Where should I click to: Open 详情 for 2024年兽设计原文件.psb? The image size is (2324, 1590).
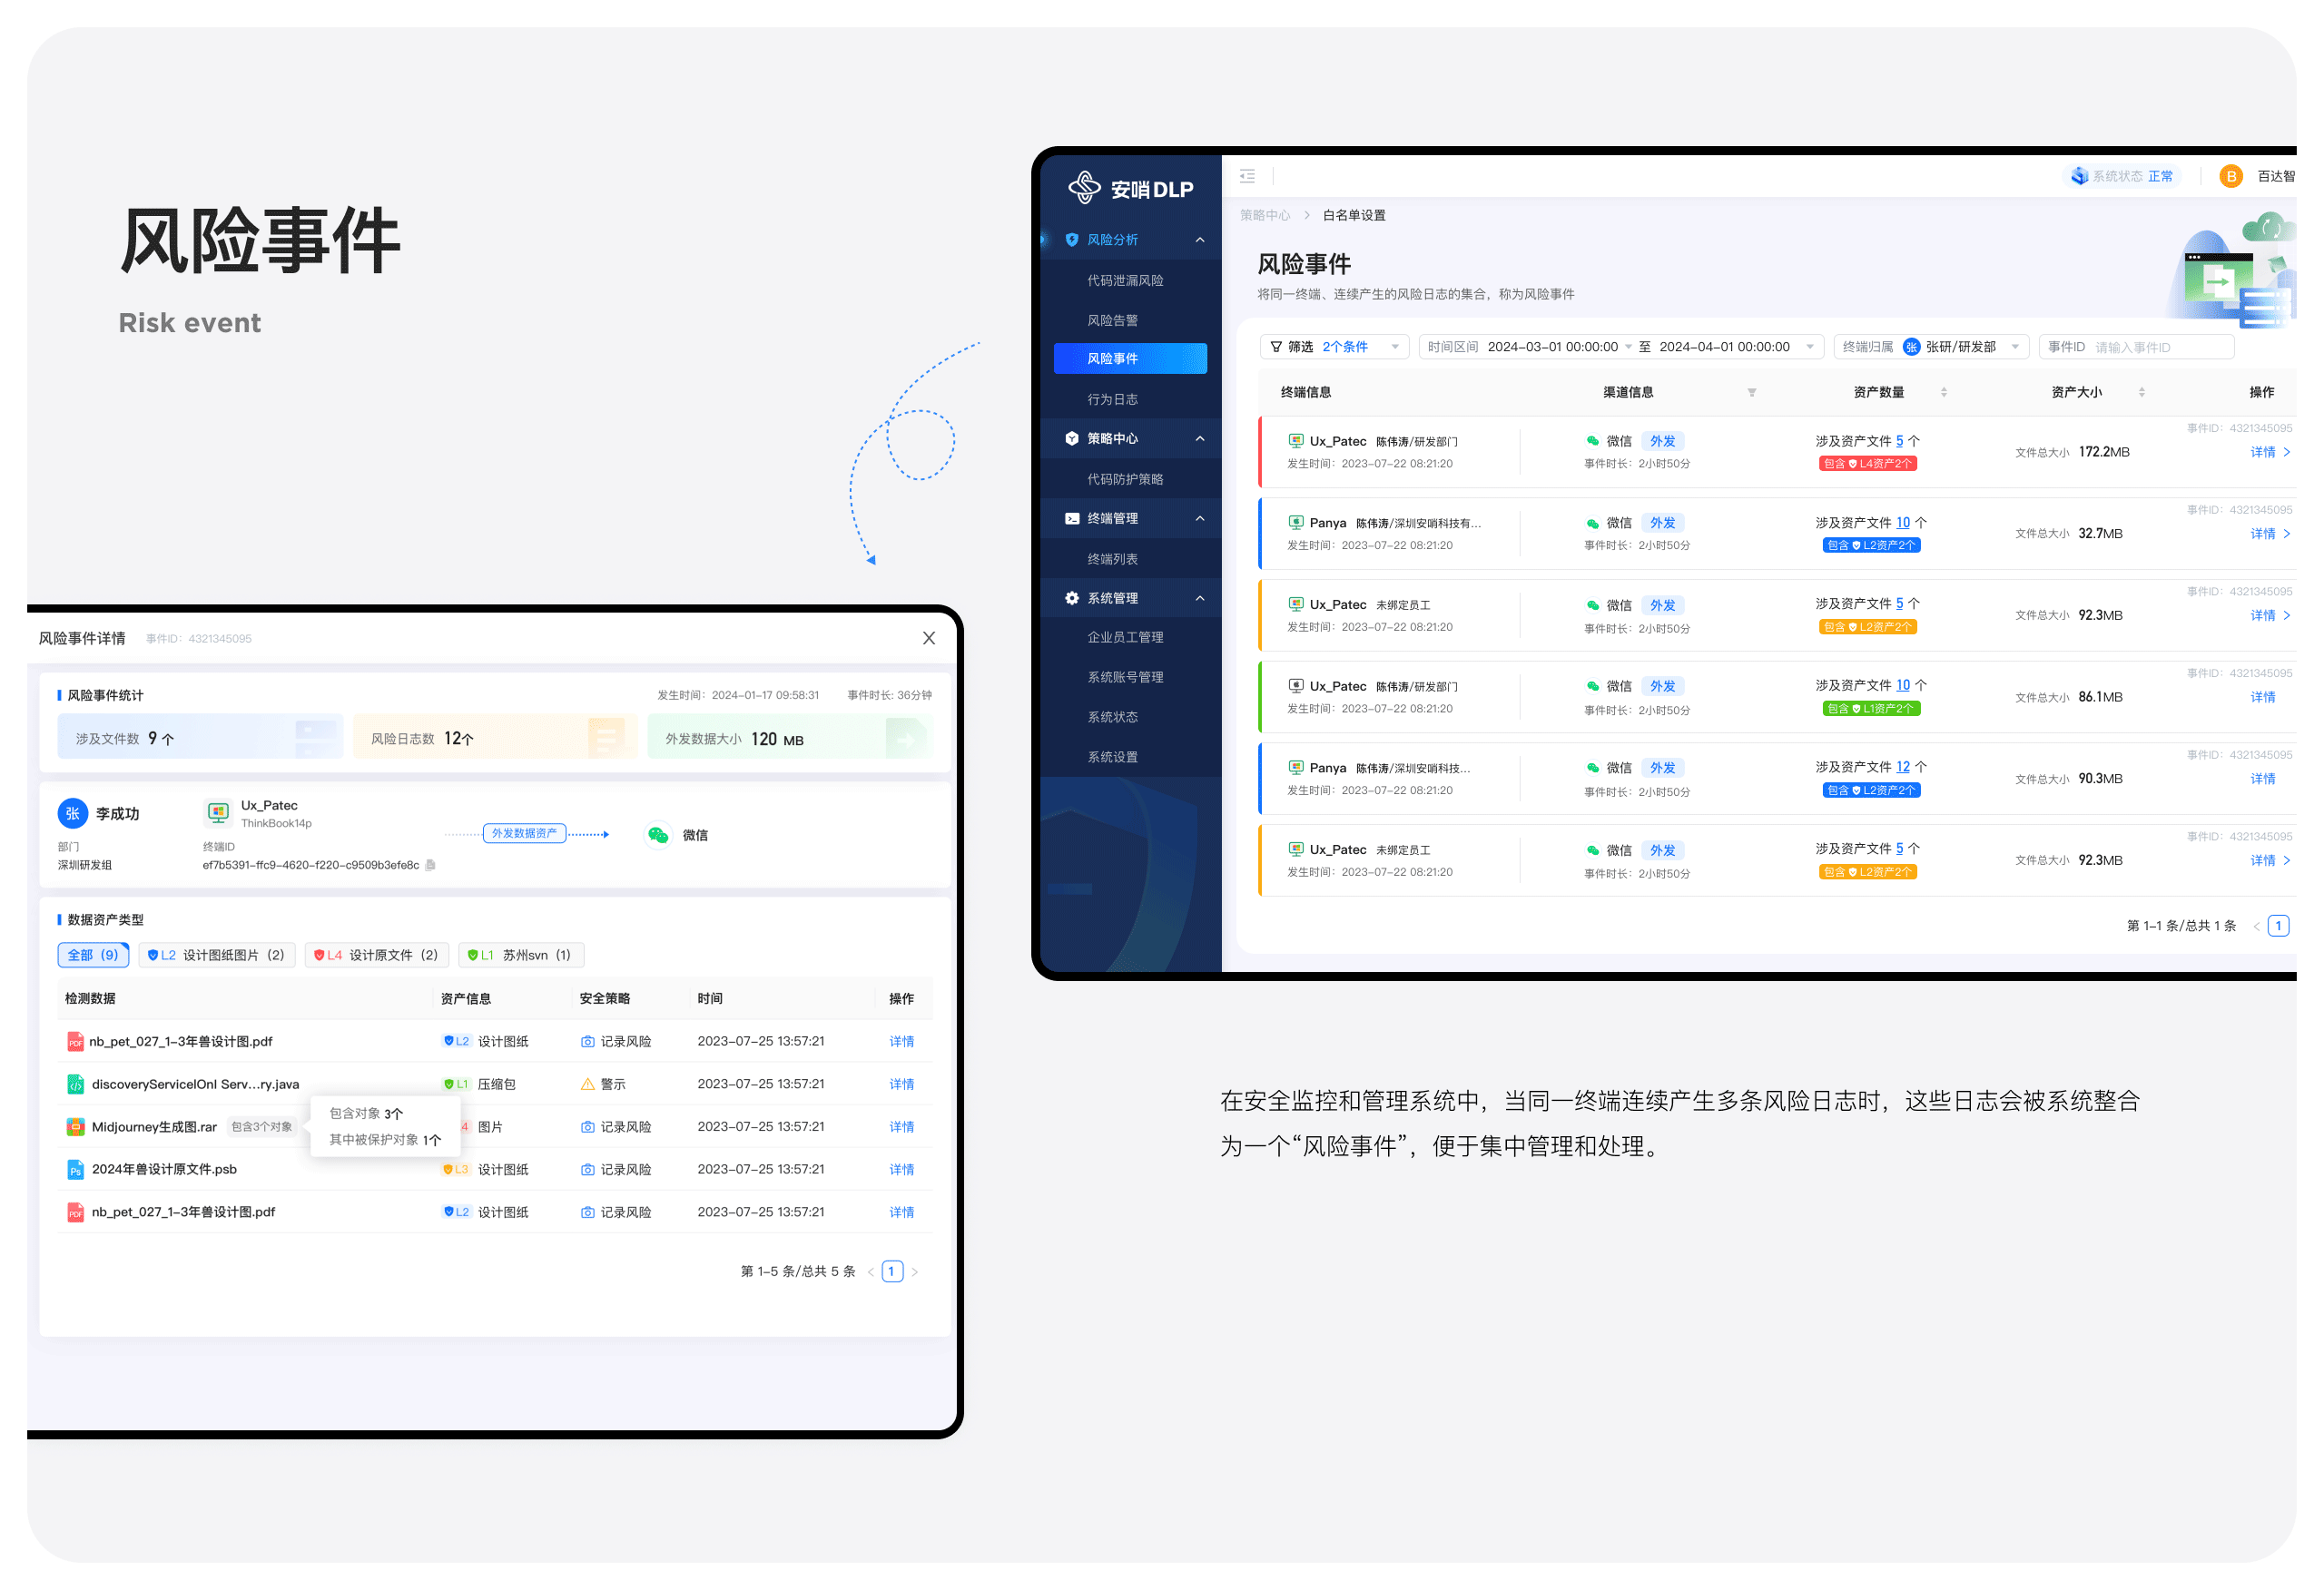(901, 1169)
